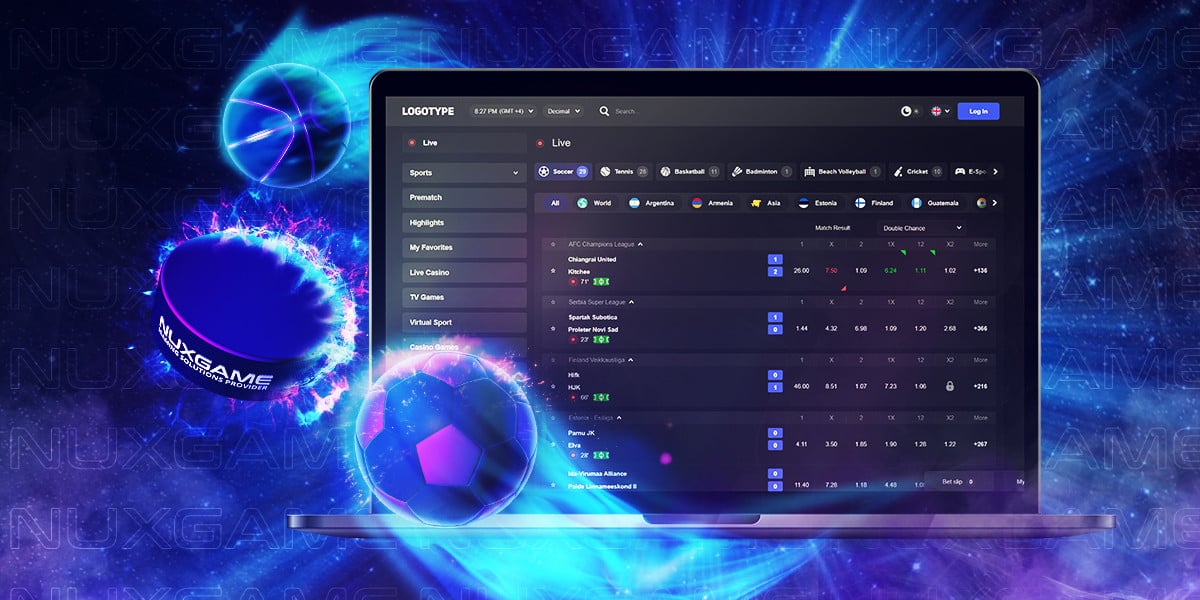Open the 8:27 PM timezone dropdown
This screenshot has height=600, width=1200.
(503, 111)
